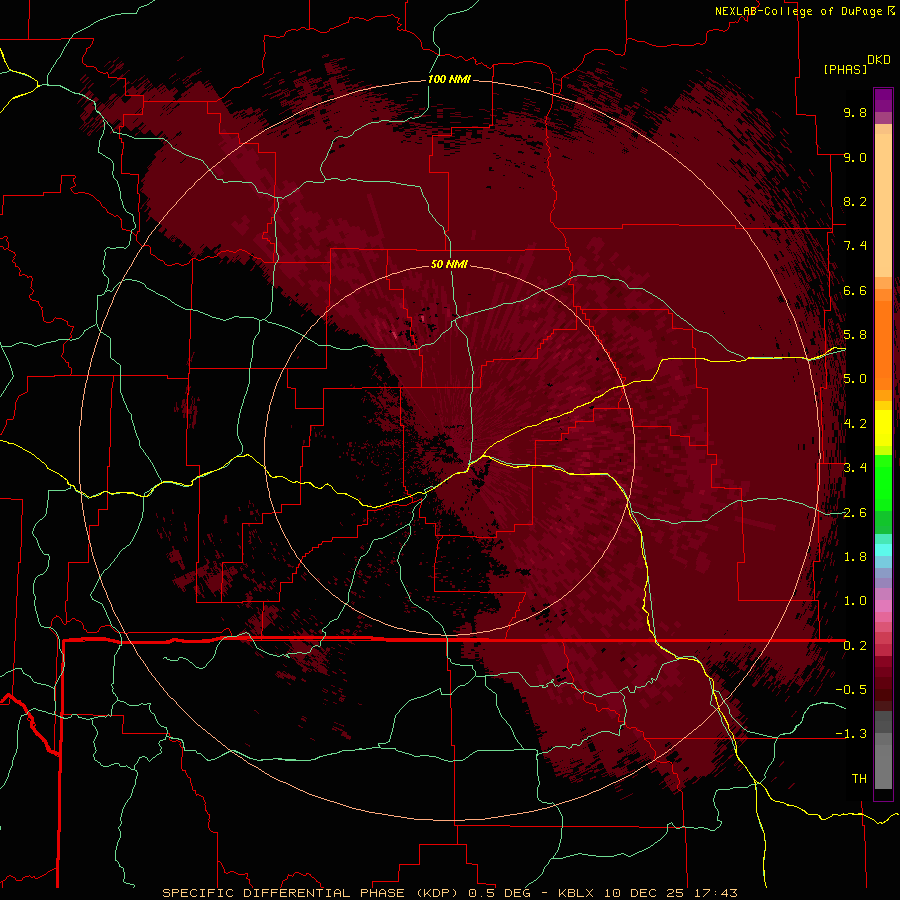Select the 7.4 legend value
Image resolution: width=900 pixels, height=900 pixels.
coord(855,246)
